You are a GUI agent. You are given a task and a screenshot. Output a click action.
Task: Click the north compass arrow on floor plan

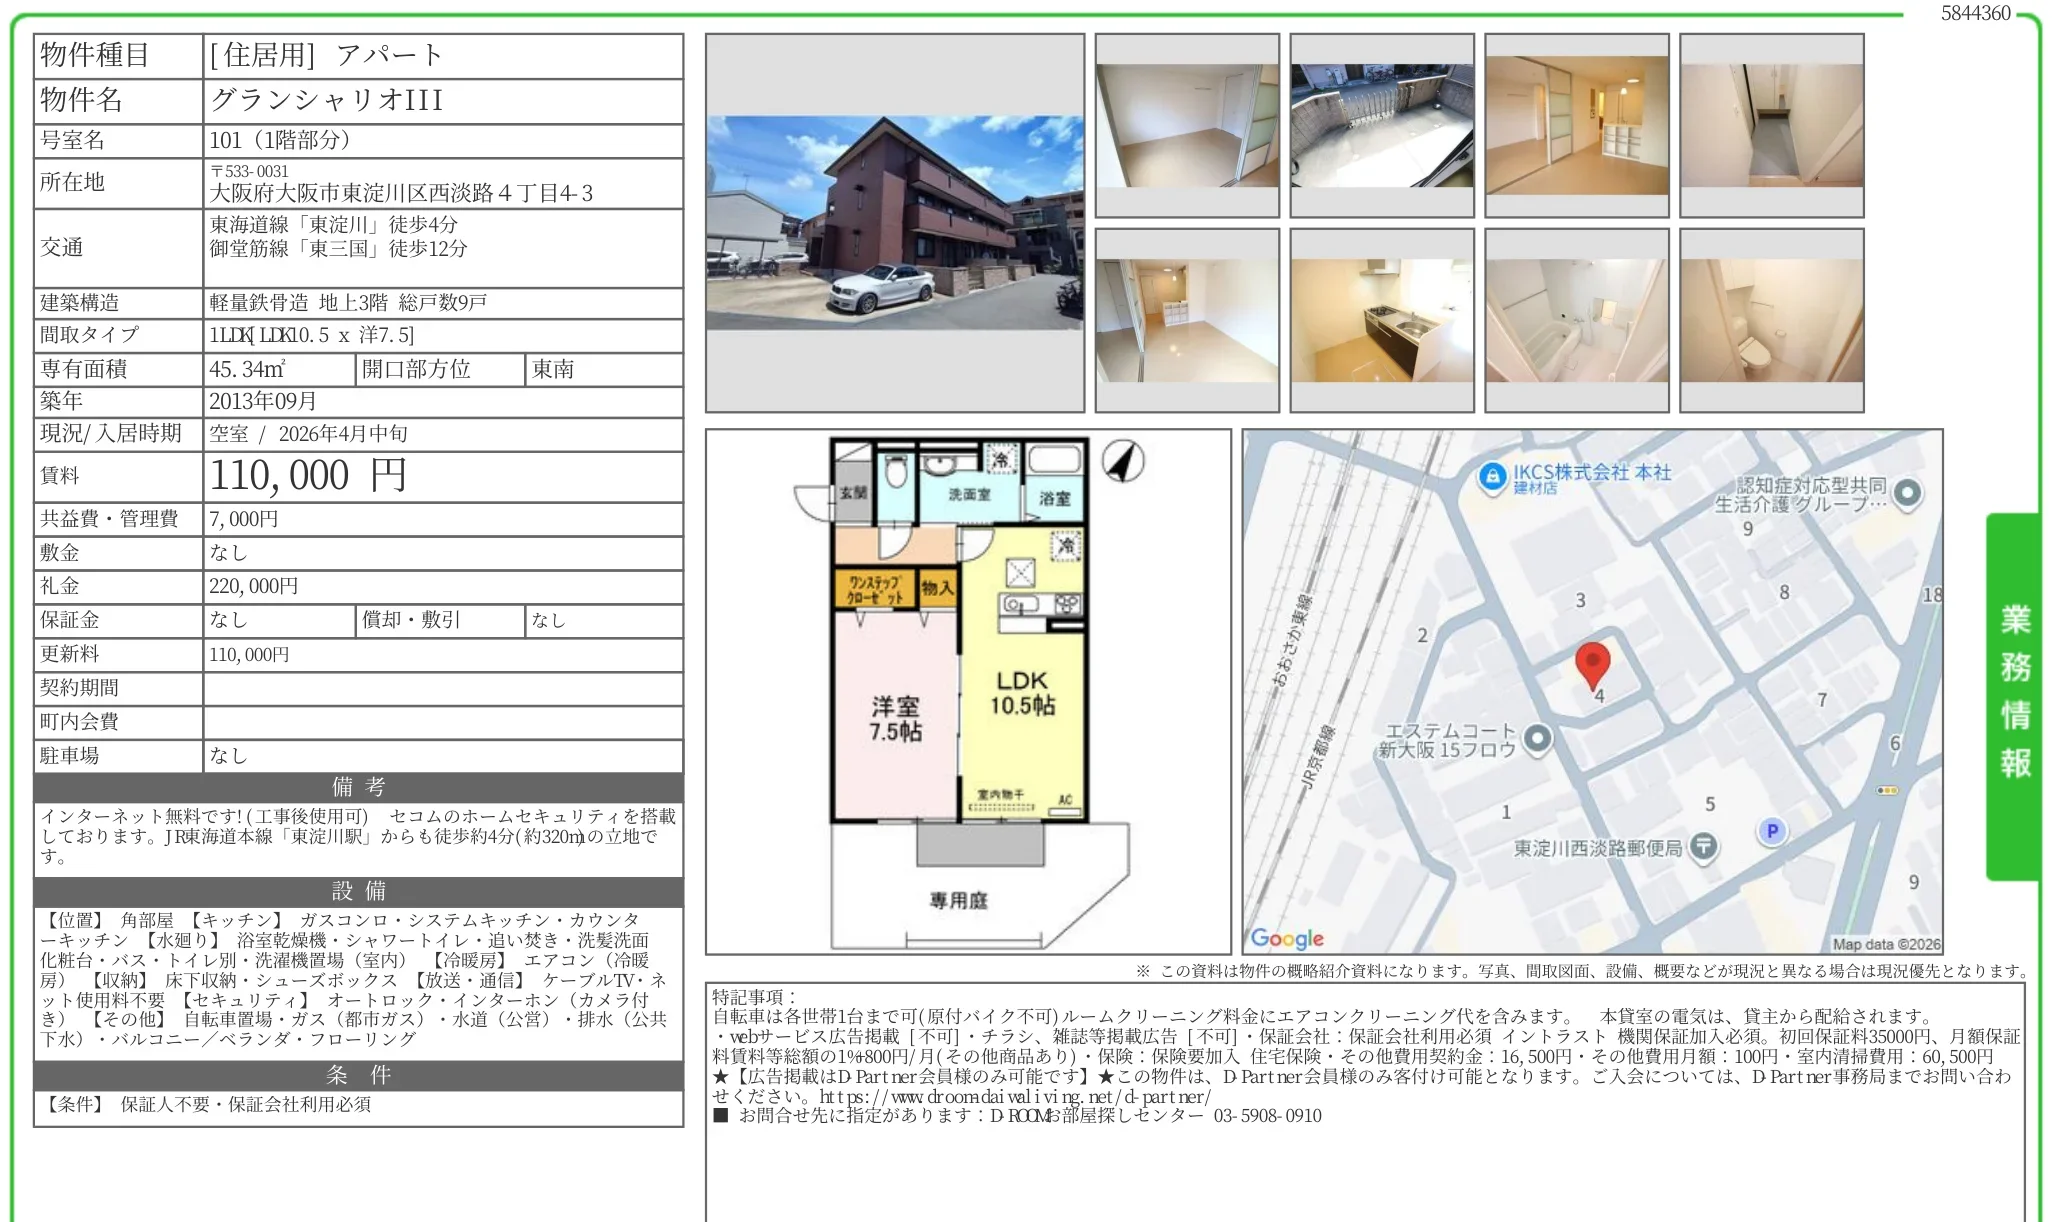(1123, 461)
